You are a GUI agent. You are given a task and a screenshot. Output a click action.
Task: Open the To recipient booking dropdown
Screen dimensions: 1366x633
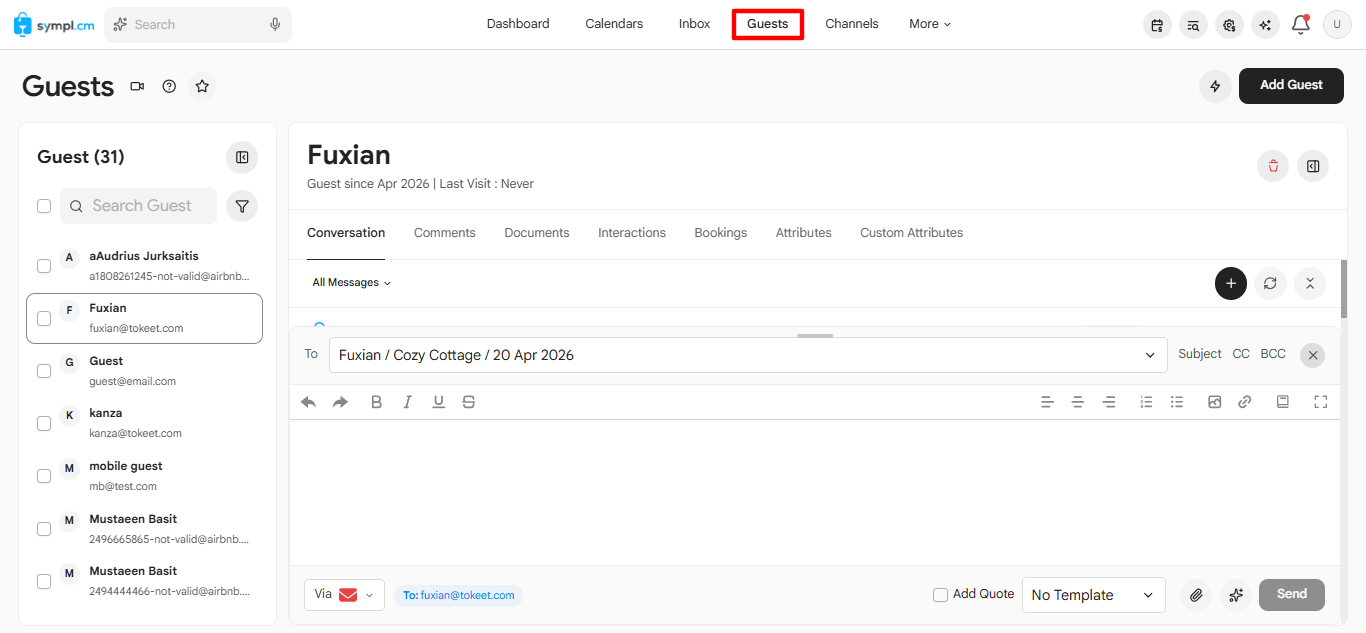[748, 355]
